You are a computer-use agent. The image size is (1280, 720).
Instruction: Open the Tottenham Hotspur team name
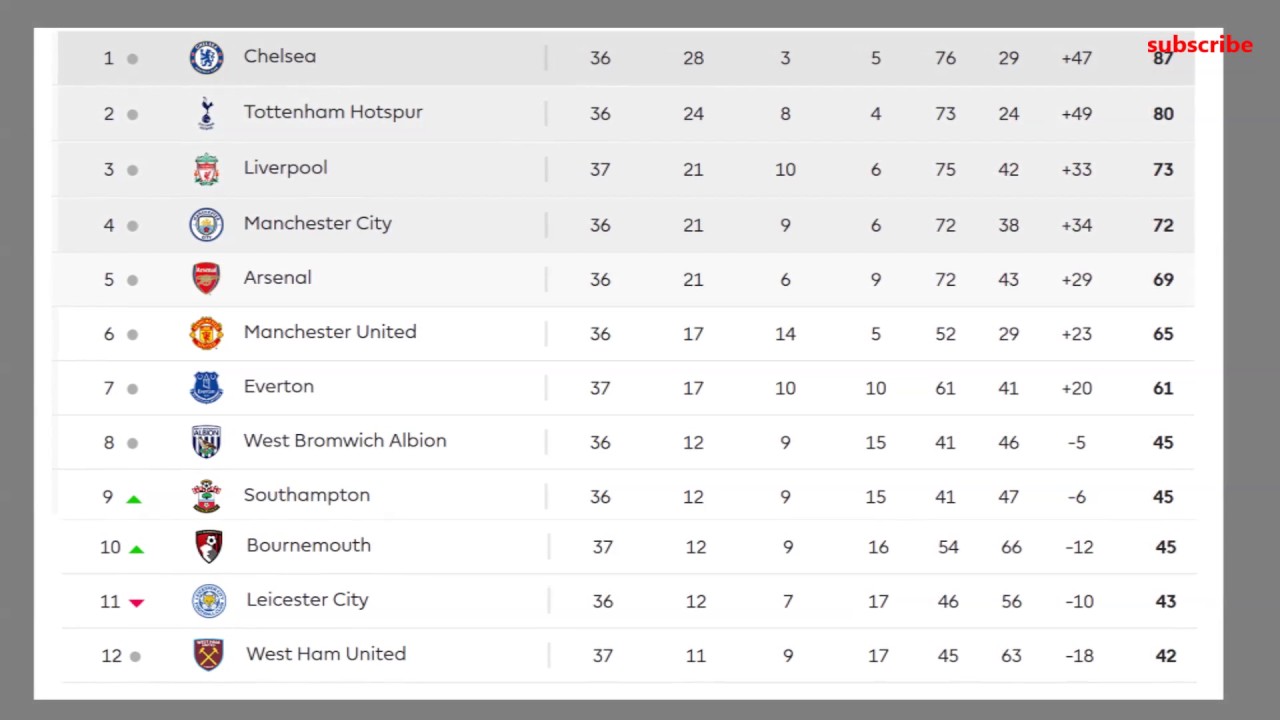[x=333, y=112]
